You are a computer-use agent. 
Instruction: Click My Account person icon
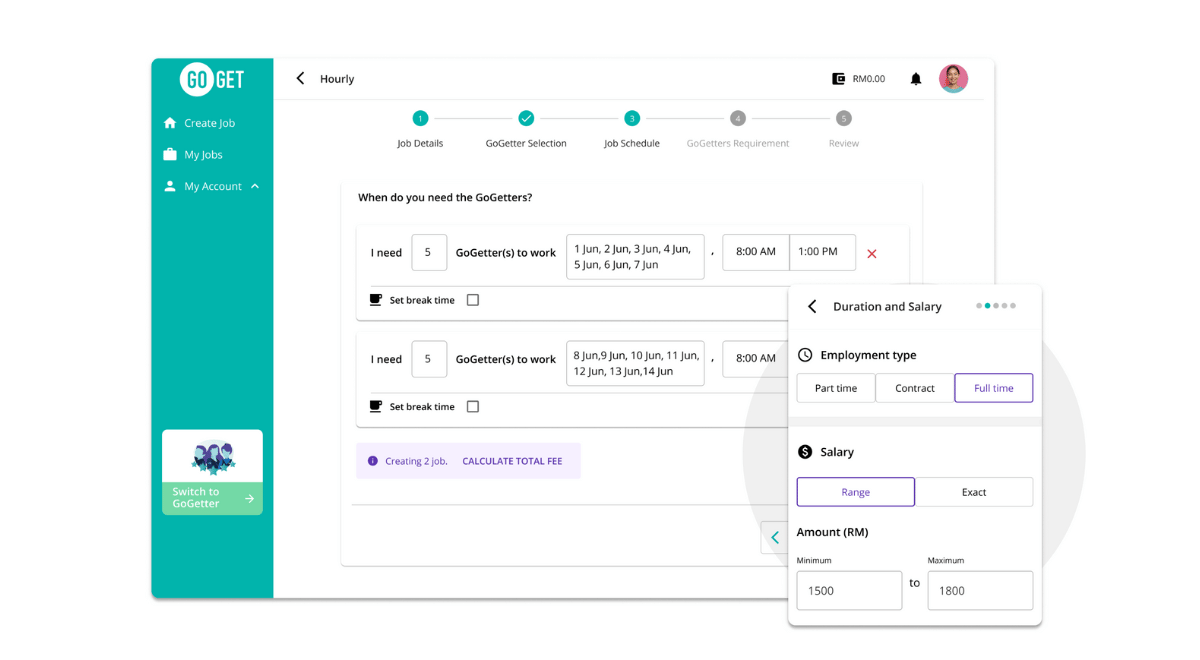click(x=170, y=186)
